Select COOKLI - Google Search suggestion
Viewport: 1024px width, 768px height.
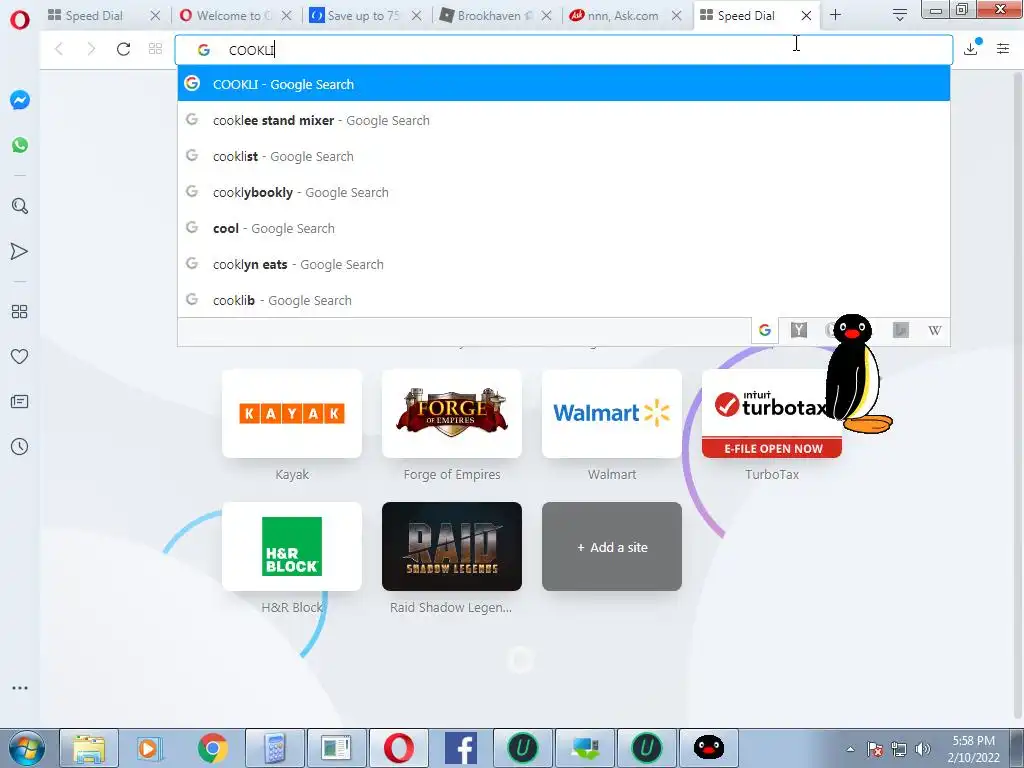coord(564,84)
